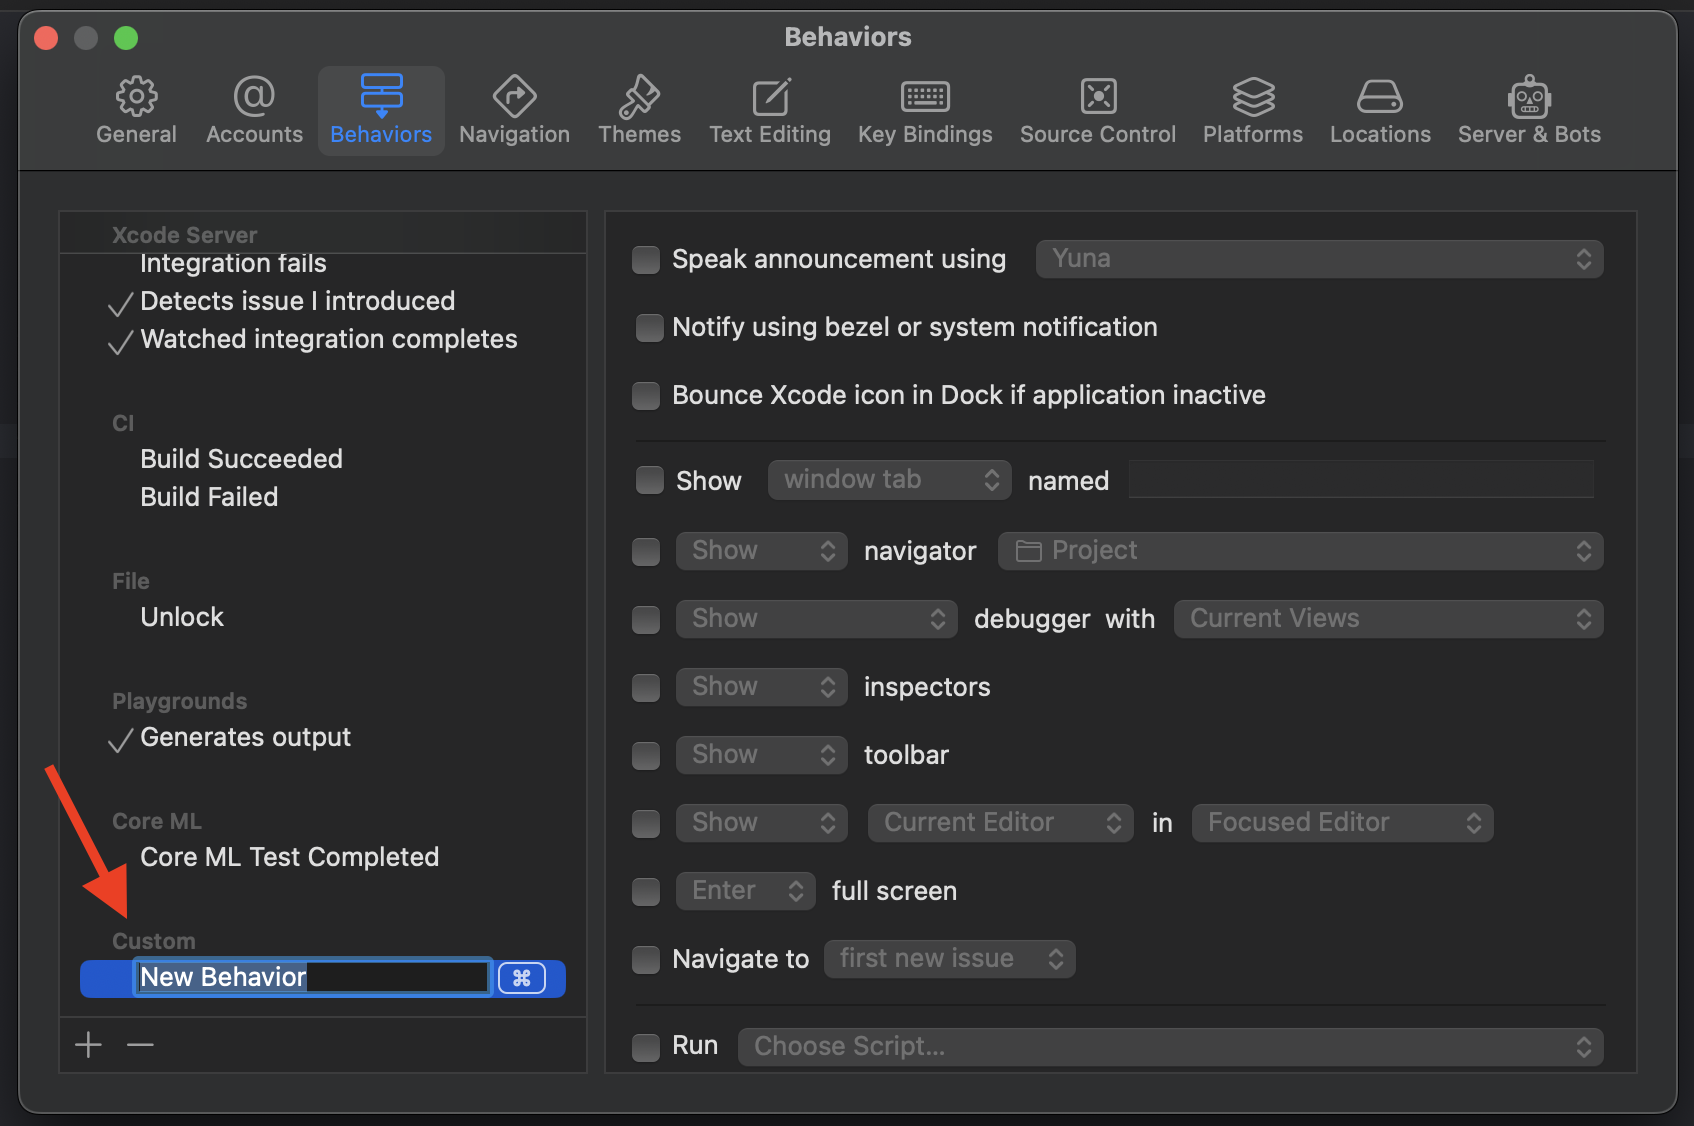Open the Current Views dropdown
1694x1126 pixels.
coord(1388,619)
